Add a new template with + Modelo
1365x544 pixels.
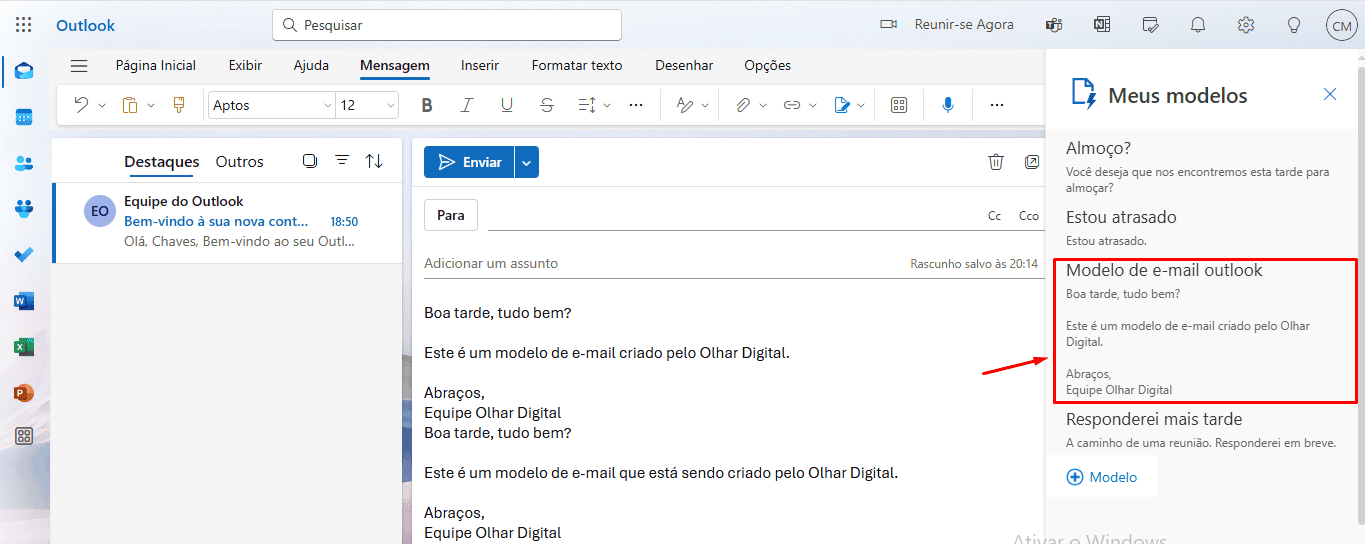tap(1103, 477)
